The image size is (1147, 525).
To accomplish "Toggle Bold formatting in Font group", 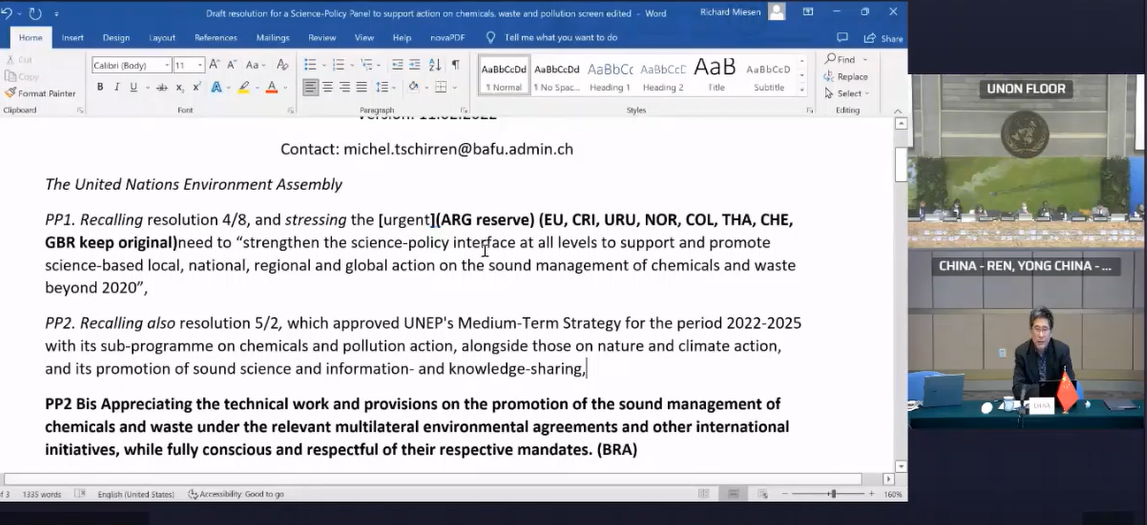I will tap(100, 88).
